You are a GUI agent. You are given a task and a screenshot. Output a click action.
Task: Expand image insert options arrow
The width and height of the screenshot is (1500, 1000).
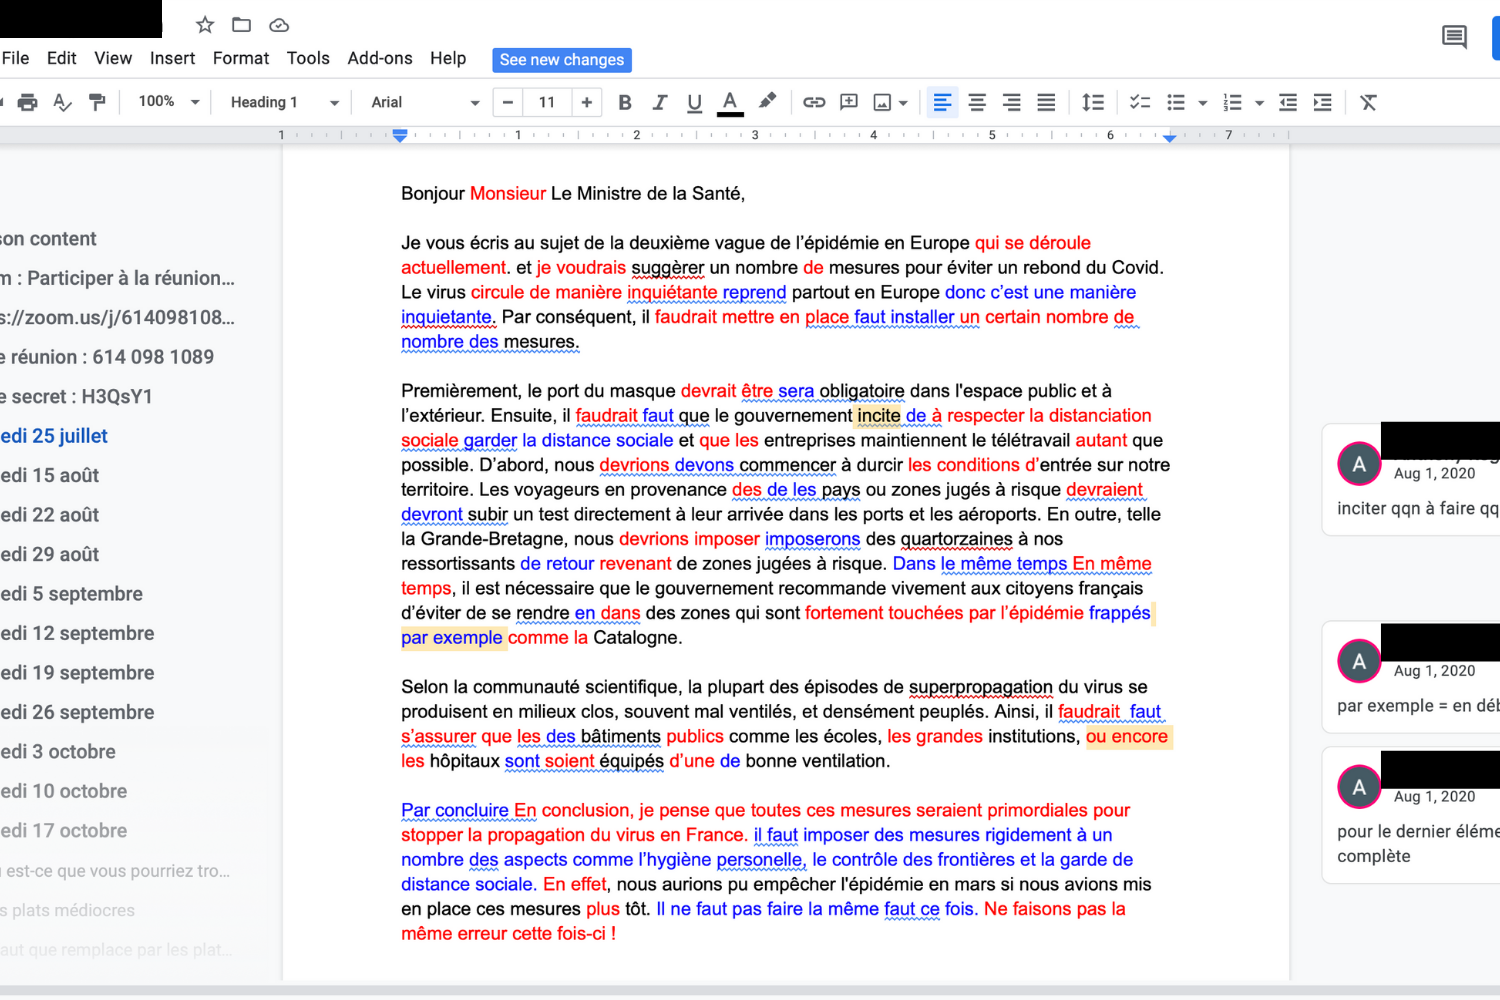903,103
